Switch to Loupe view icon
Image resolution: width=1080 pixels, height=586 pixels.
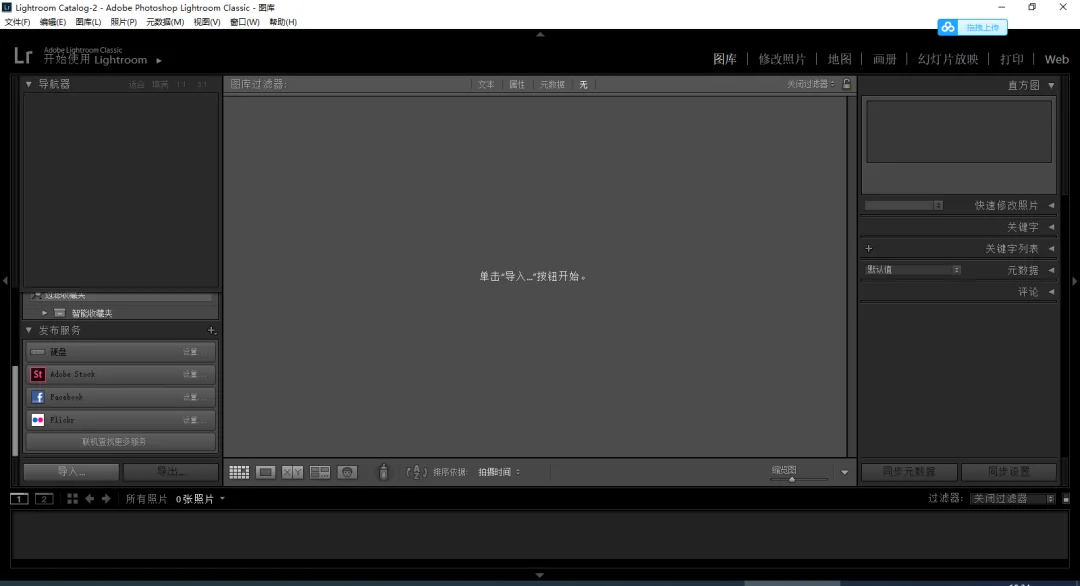[266, 472]
